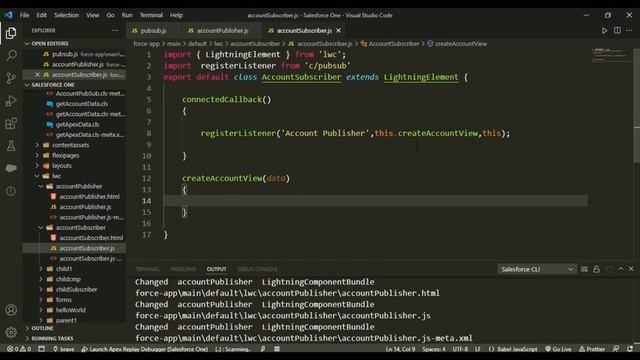Open getAccountData.cls in explorer
640x360 pixels.
point(82,104)
